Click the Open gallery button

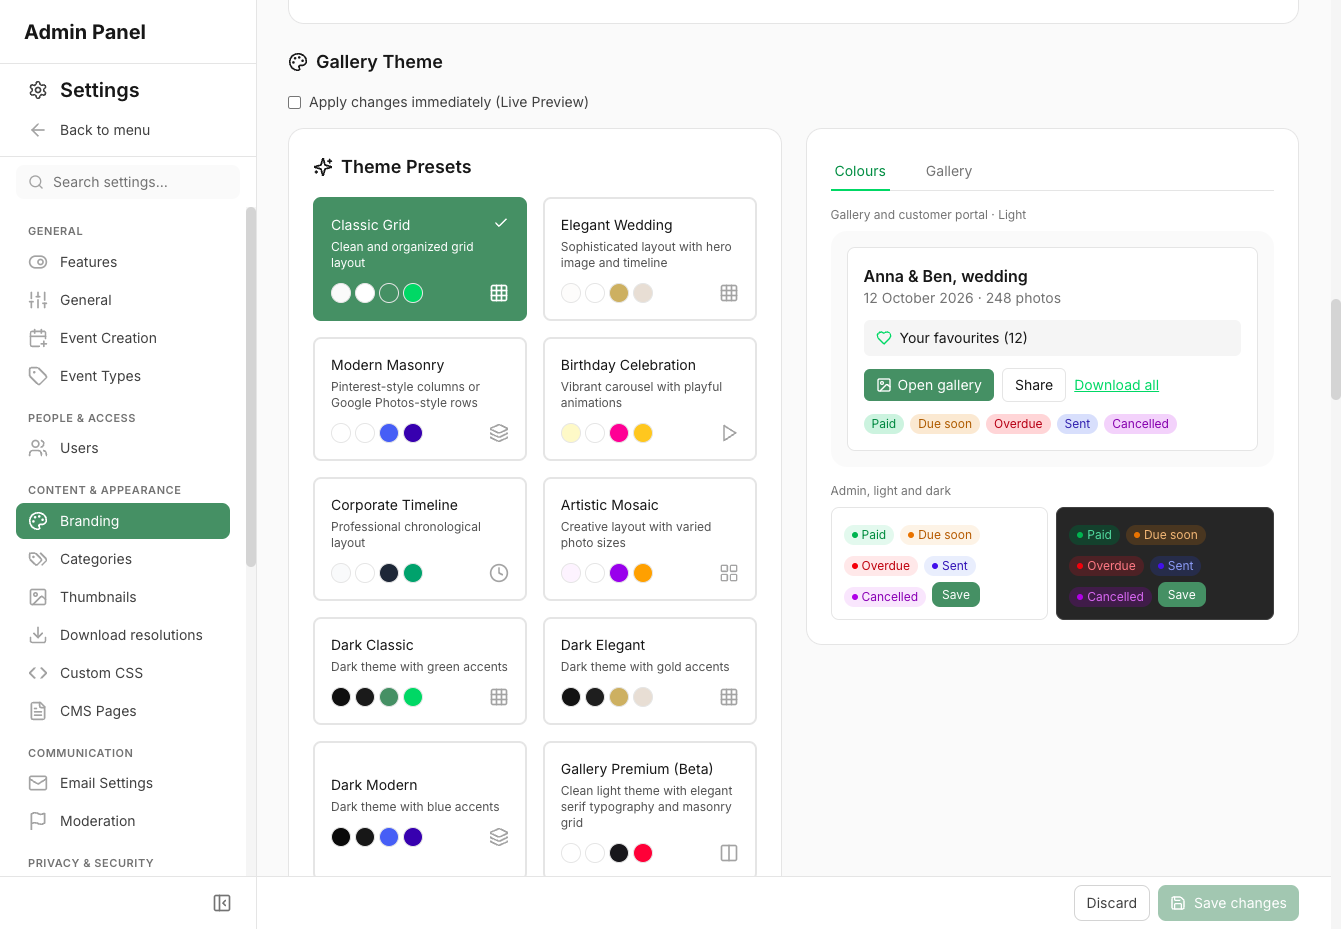[929, 385]
